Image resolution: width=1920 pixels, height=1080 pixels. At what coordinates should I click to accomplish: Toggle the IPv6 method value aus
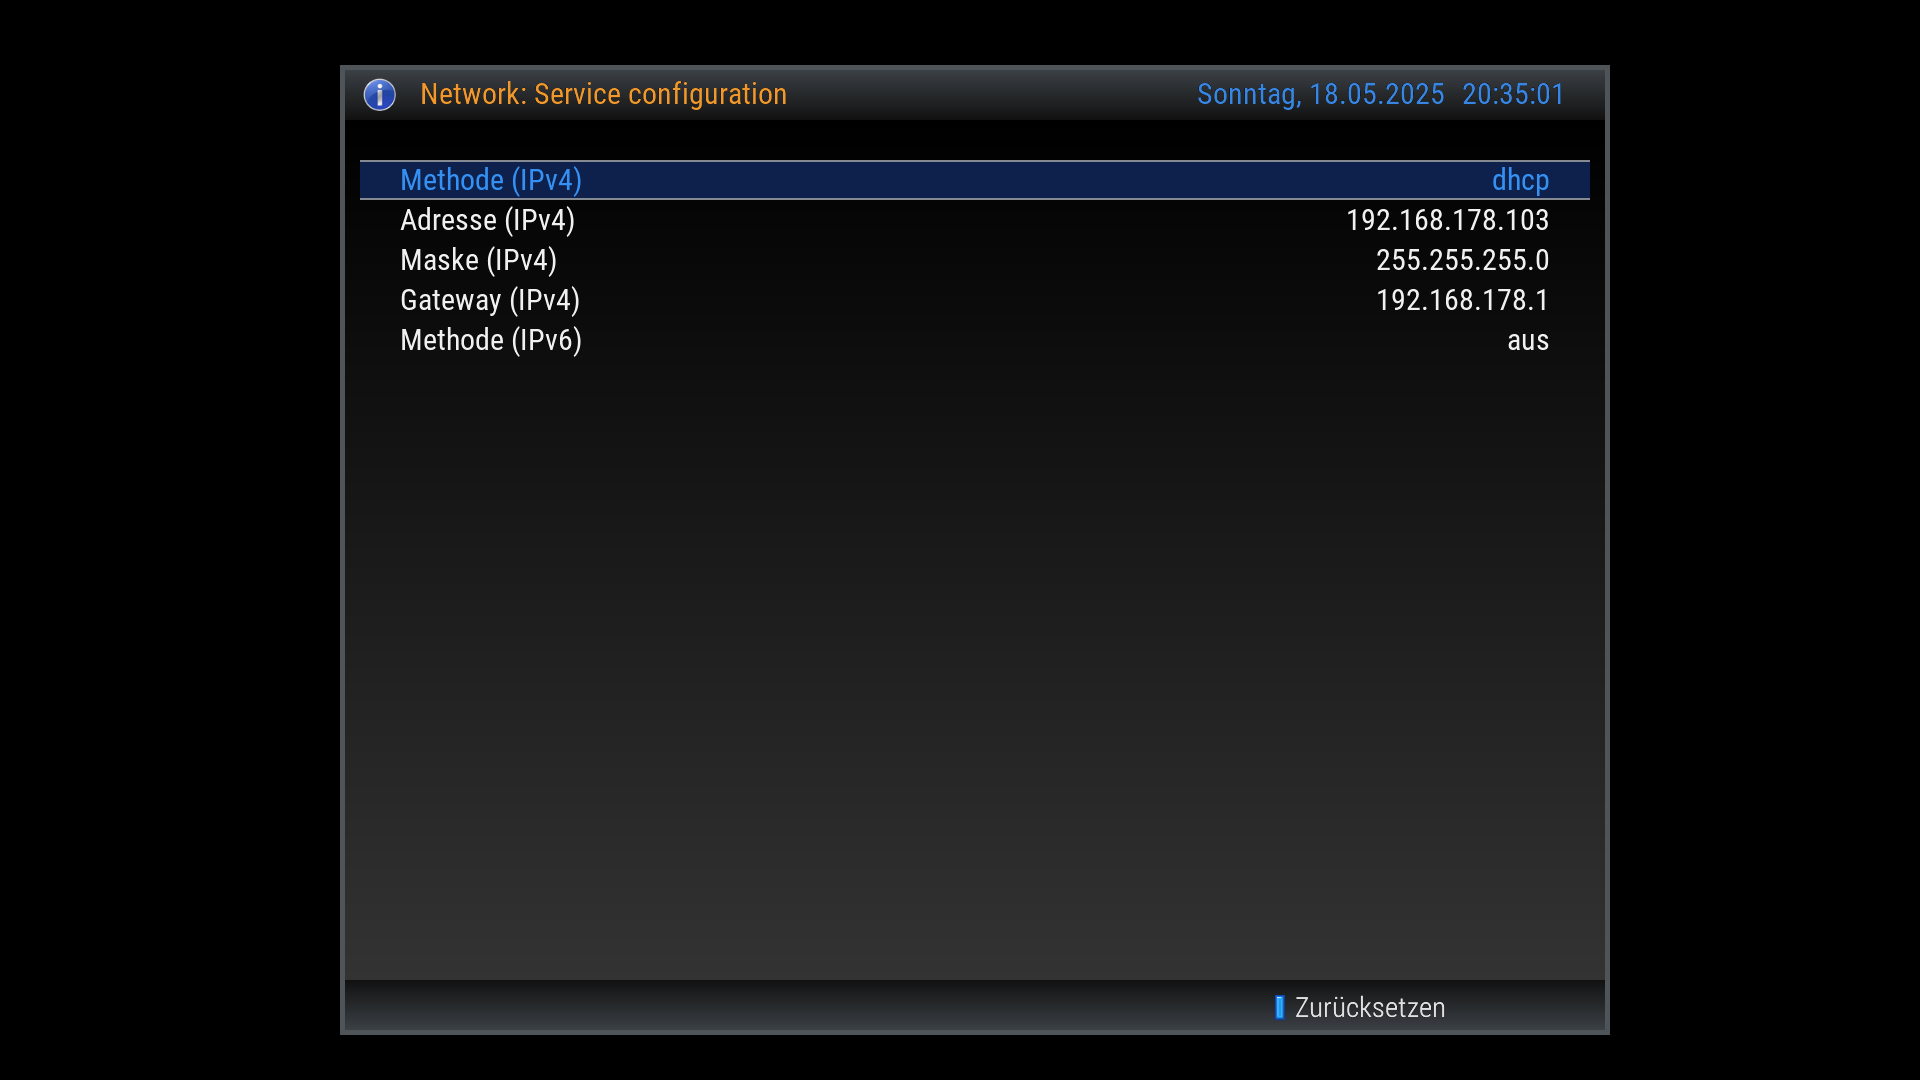tap(1527, 340)
